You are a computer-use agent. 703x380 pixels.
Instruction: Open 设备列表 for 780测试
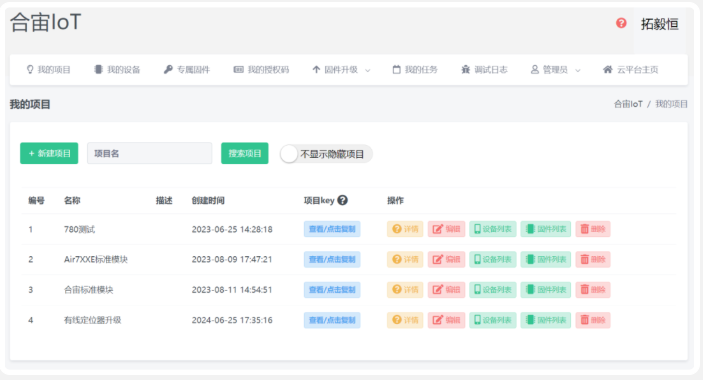coord(493,229)
